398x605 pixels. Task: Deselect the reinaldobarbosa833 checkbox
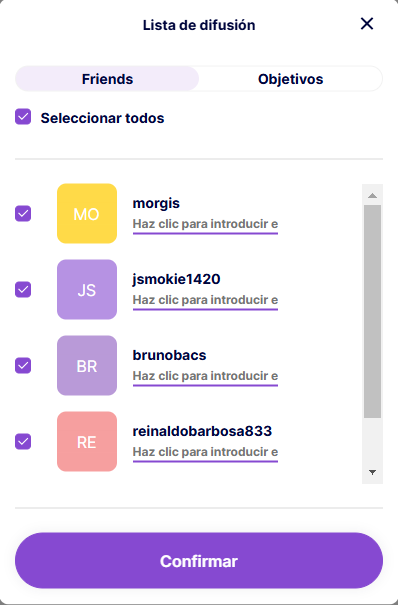tap(23, 441)
